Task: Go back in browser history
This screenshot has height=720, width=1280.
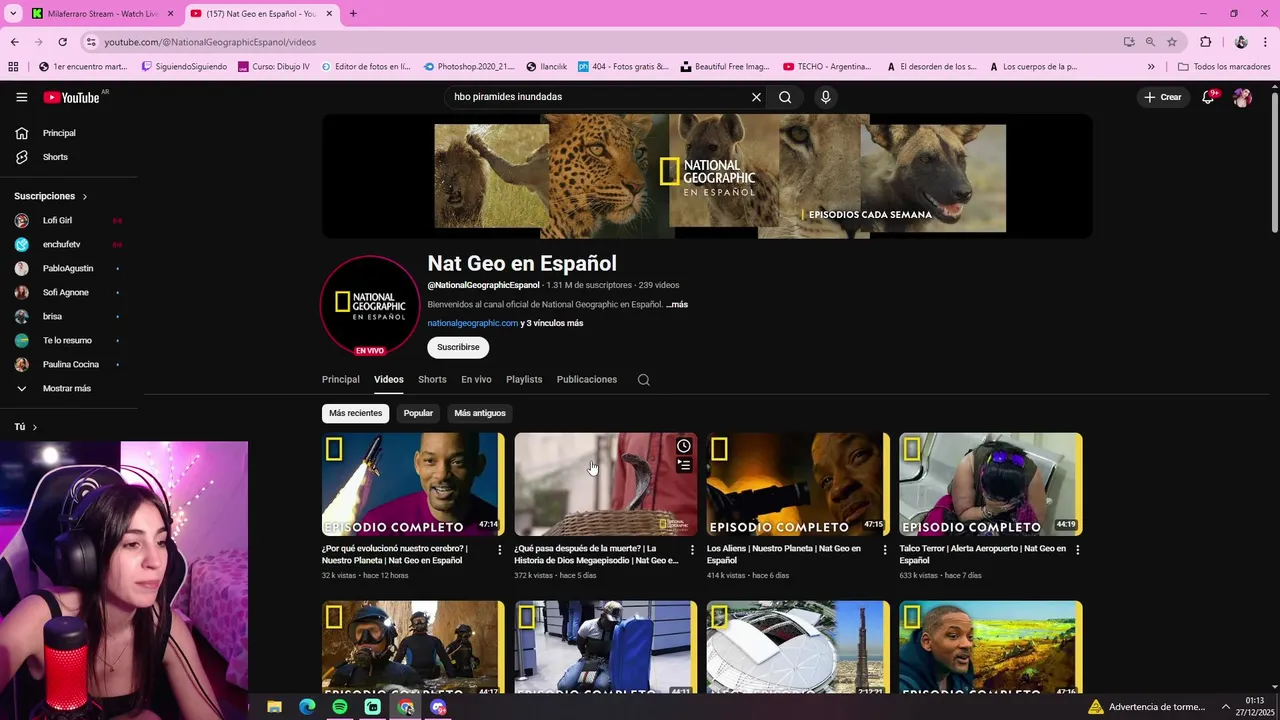Action: [14, 42]
